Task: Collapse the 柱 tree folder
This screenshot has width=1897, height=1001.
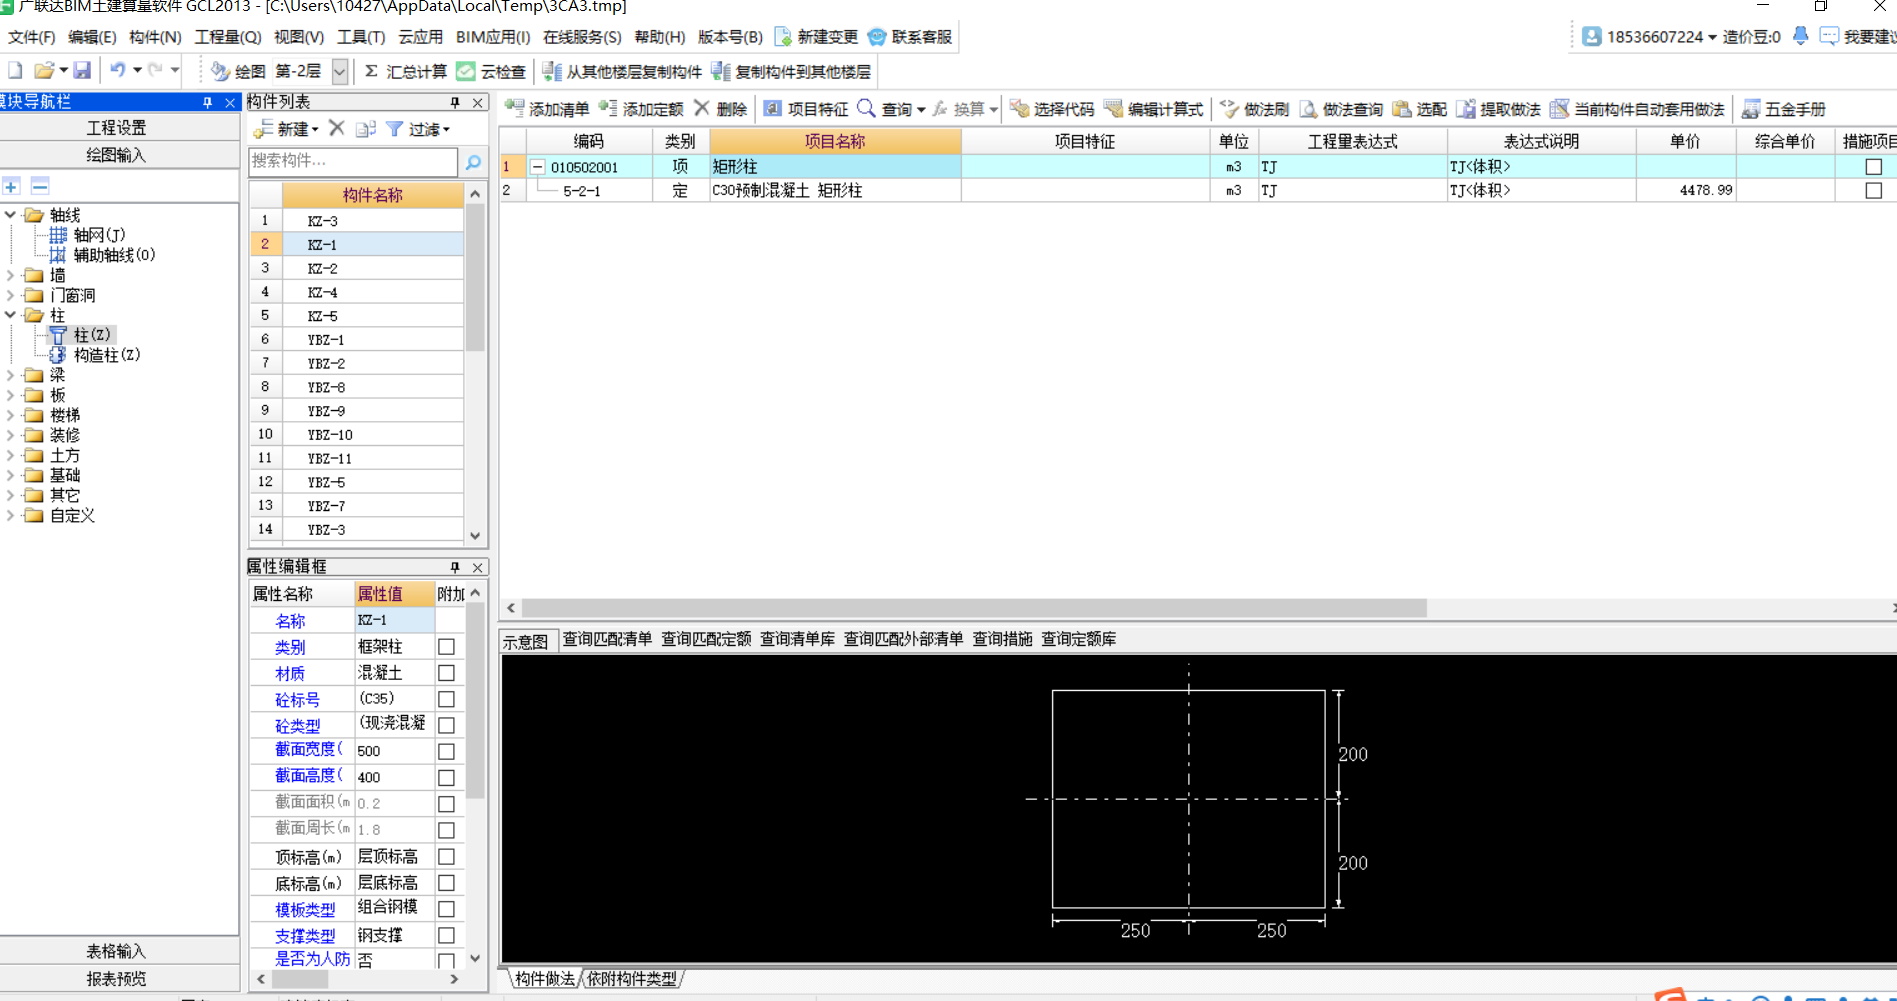Action: [10, 315]
